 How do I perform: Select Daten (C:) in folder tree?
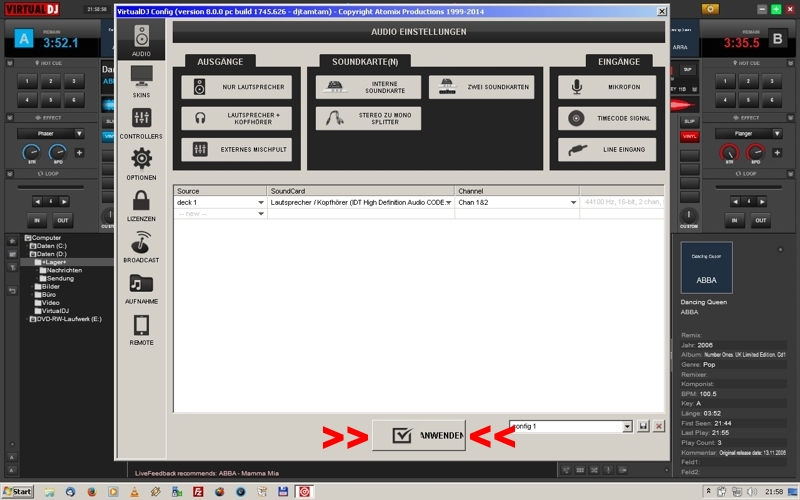[x=52, y=246]
